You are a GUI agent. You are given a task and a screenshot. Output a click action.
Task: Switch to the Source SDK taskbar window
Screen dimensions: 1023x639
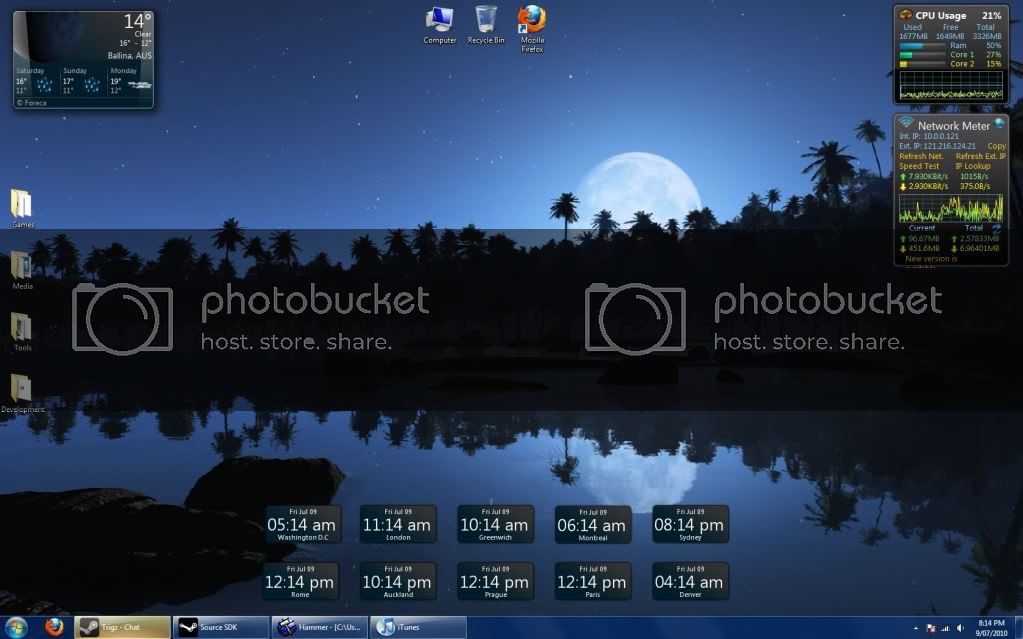click(220, 627)
